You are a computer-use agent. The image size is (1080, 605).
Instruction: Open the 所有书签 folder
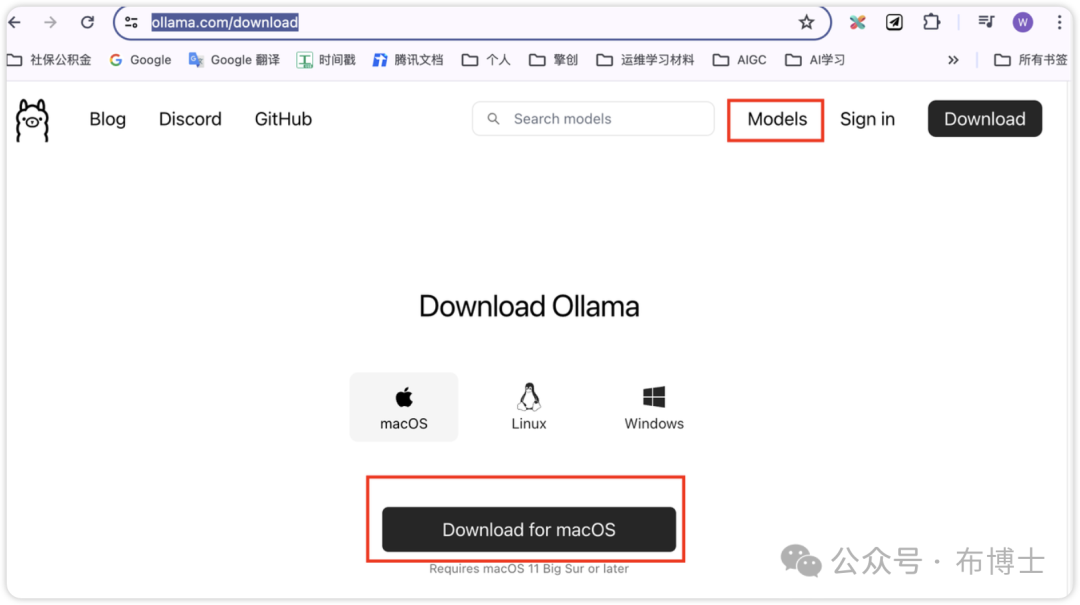[x=1030, y=60]
